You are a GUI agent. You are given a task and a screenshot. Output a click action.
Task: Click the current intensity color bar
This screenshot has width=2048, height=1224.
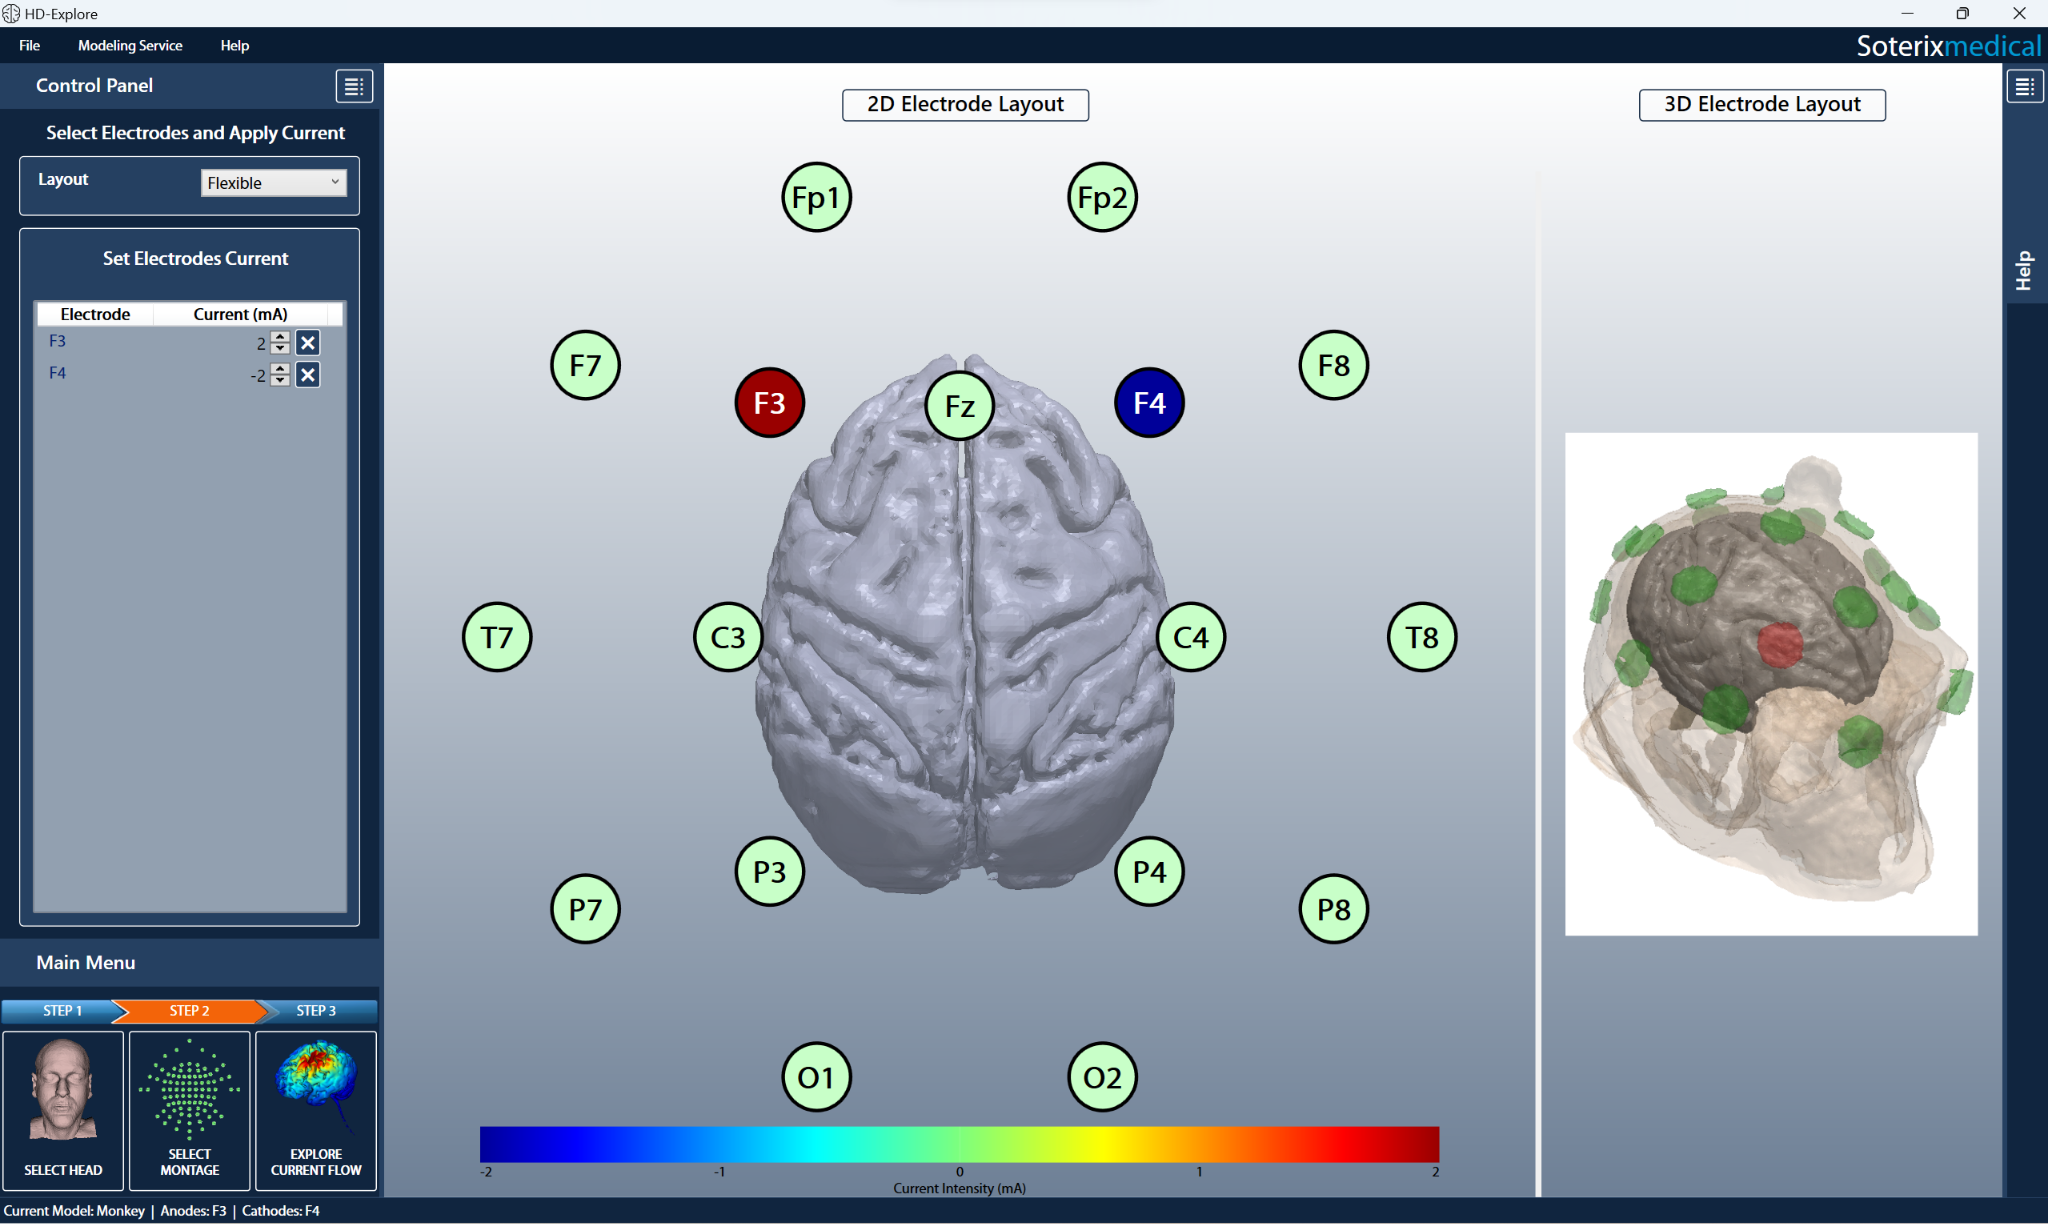point(959,1144)
